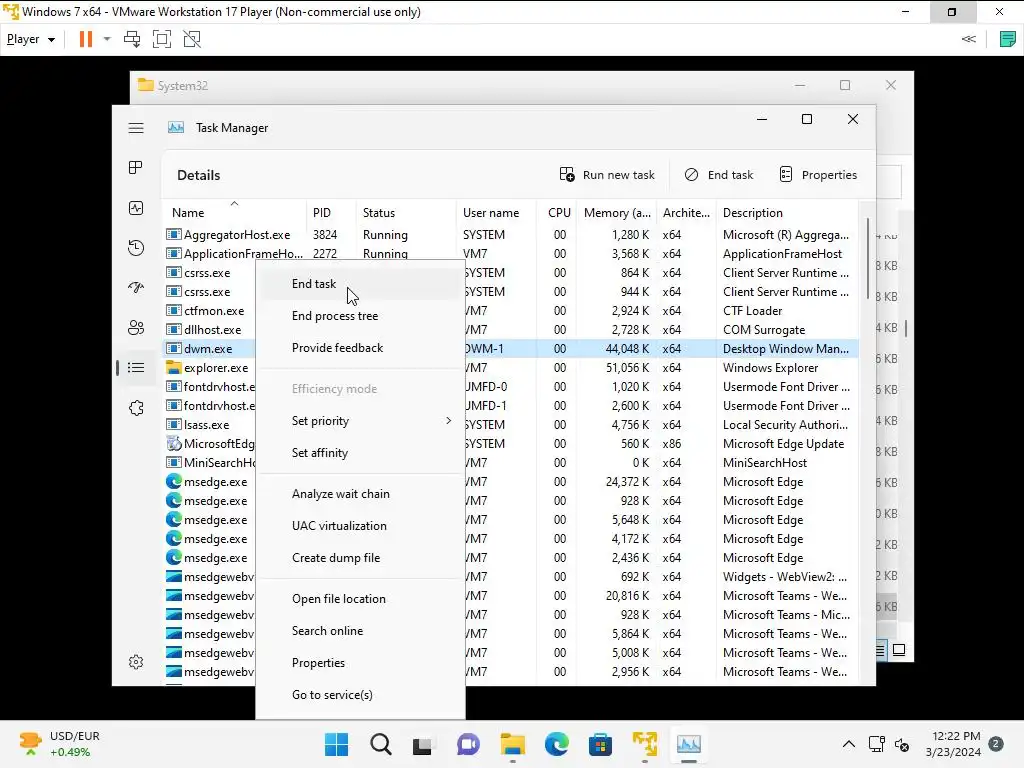Expand VMware power options arrow
1024x768 pixels.
pyautogui.click(x=107, y=39)
